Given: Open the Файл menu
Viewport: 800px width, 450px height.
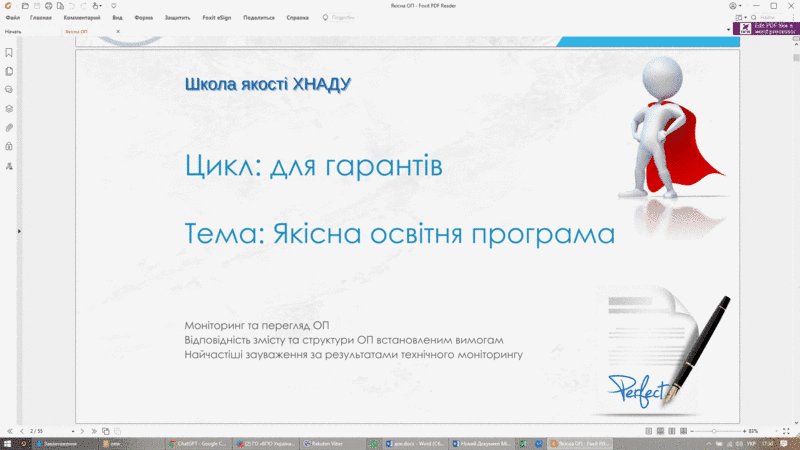Looking at the screenshot, I should [x=12, y=18].
